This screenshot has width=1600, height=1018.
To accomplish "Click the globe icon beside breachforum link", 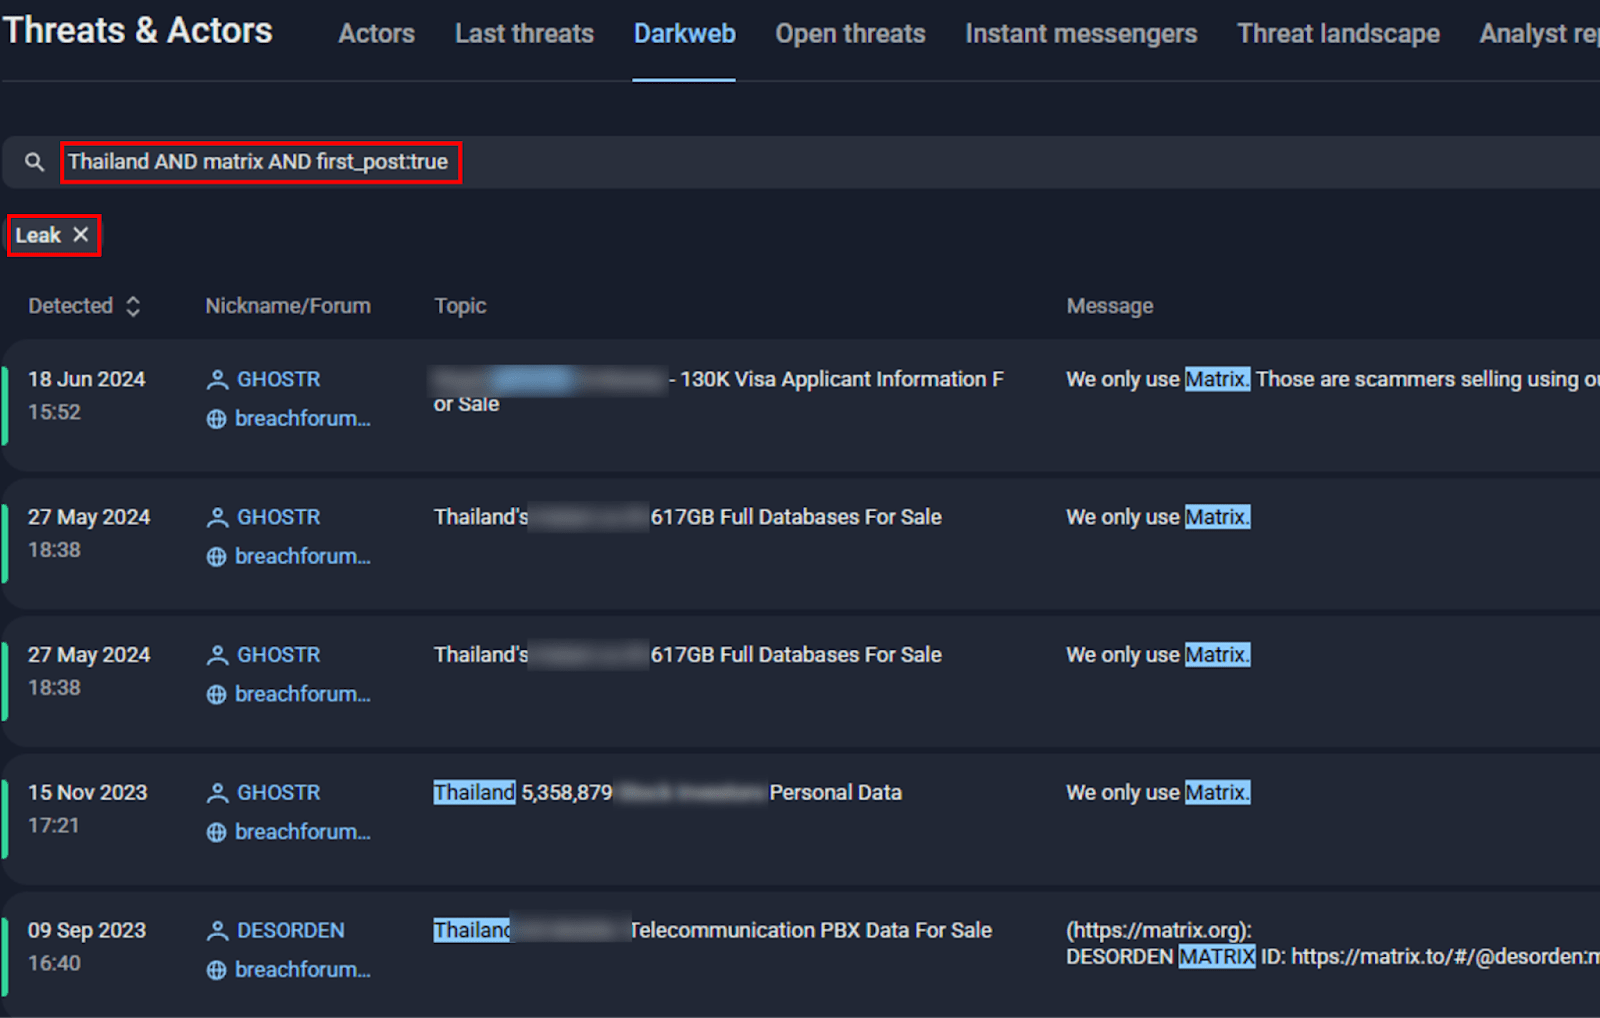I will pyautogui.click(x=216, y=419).
